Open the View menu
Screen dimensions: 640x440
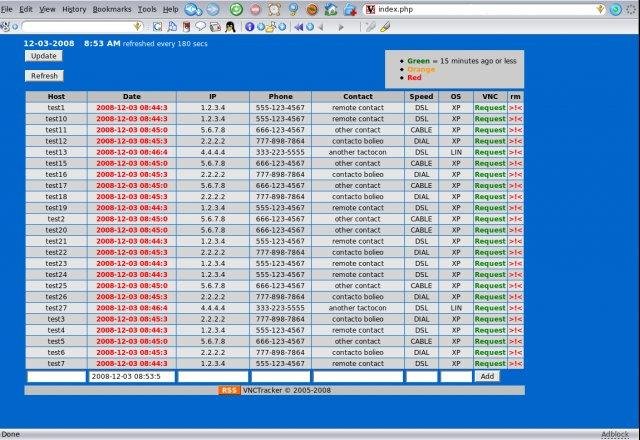(x=47, y=9)
